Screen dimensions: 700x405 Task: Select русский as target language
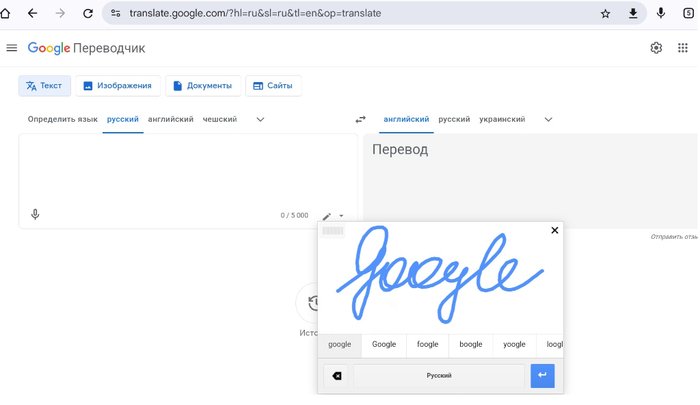pos(454,119)
